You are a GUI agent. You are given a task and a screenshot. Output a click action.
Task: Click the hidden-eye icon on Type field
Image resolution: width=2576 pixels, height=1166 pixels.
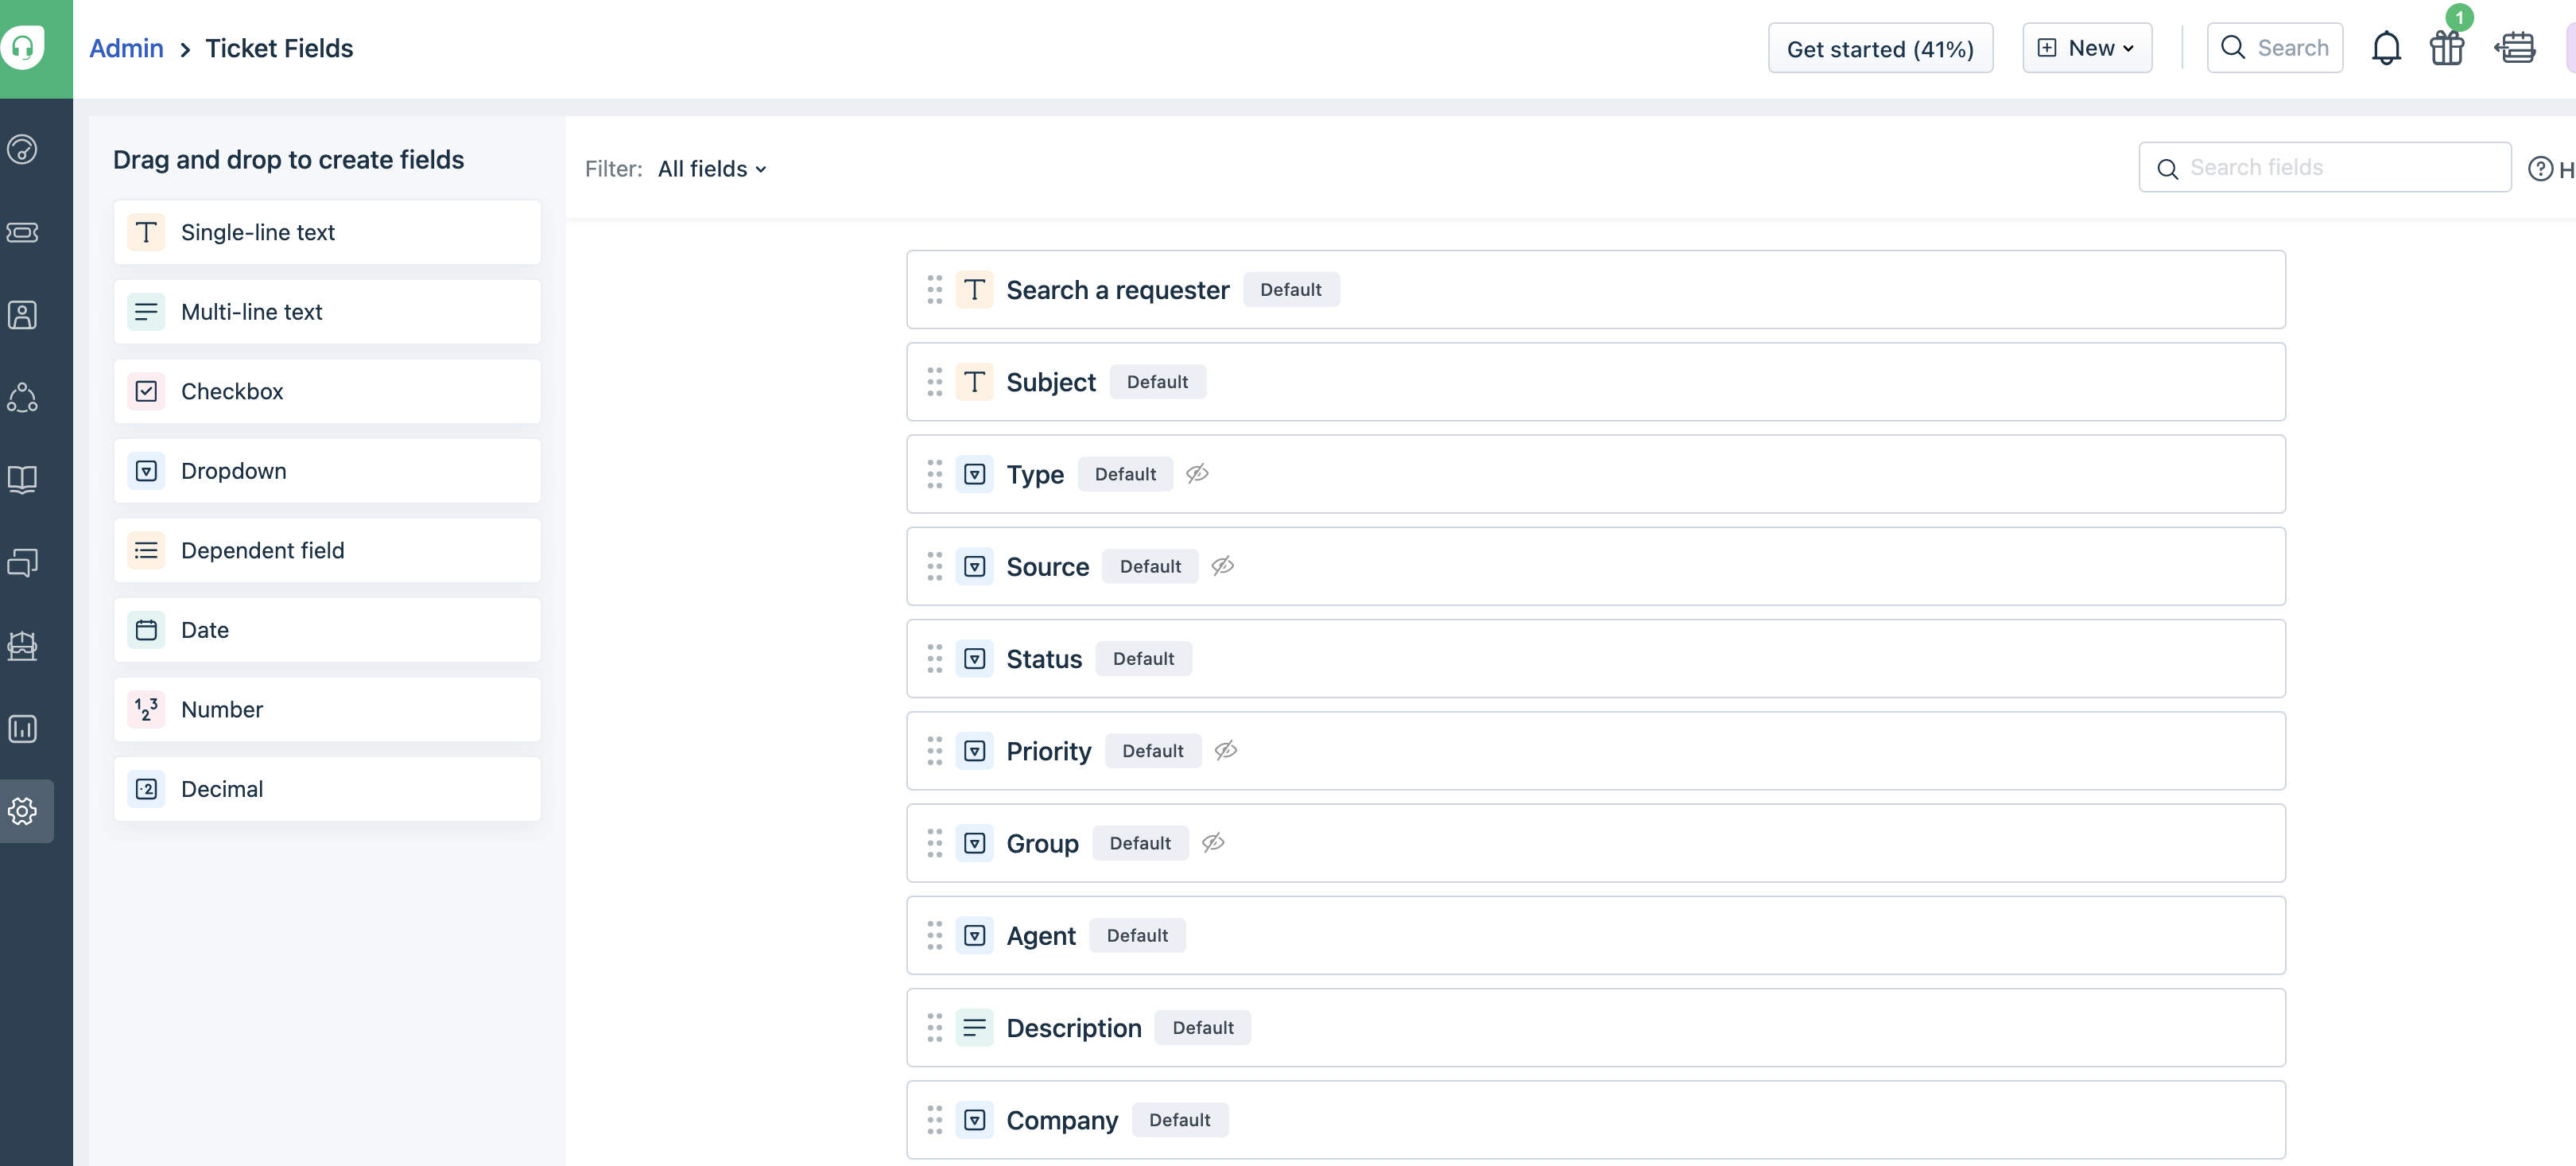click(x=1197, y=474)
